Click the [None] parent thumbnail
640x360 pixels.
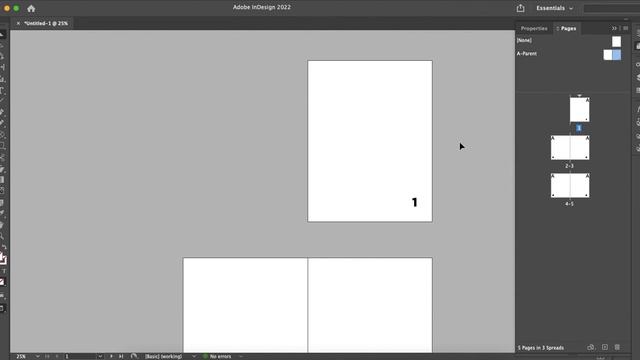point(616,41)
